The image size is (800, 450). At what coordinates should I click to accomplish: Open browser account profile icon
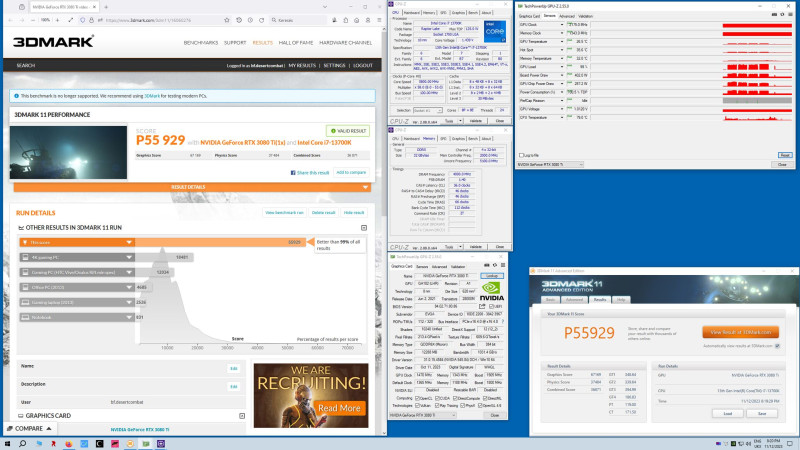368,20
